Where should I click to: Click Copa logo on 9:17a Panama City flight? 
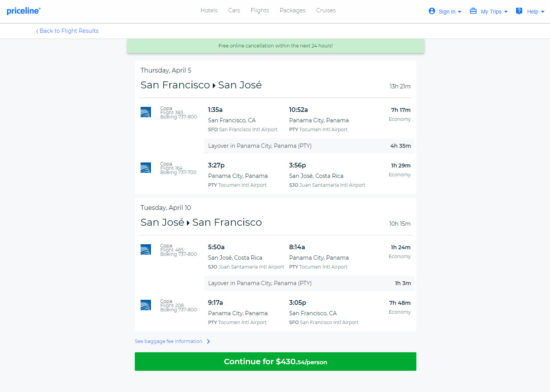[146, 305]
